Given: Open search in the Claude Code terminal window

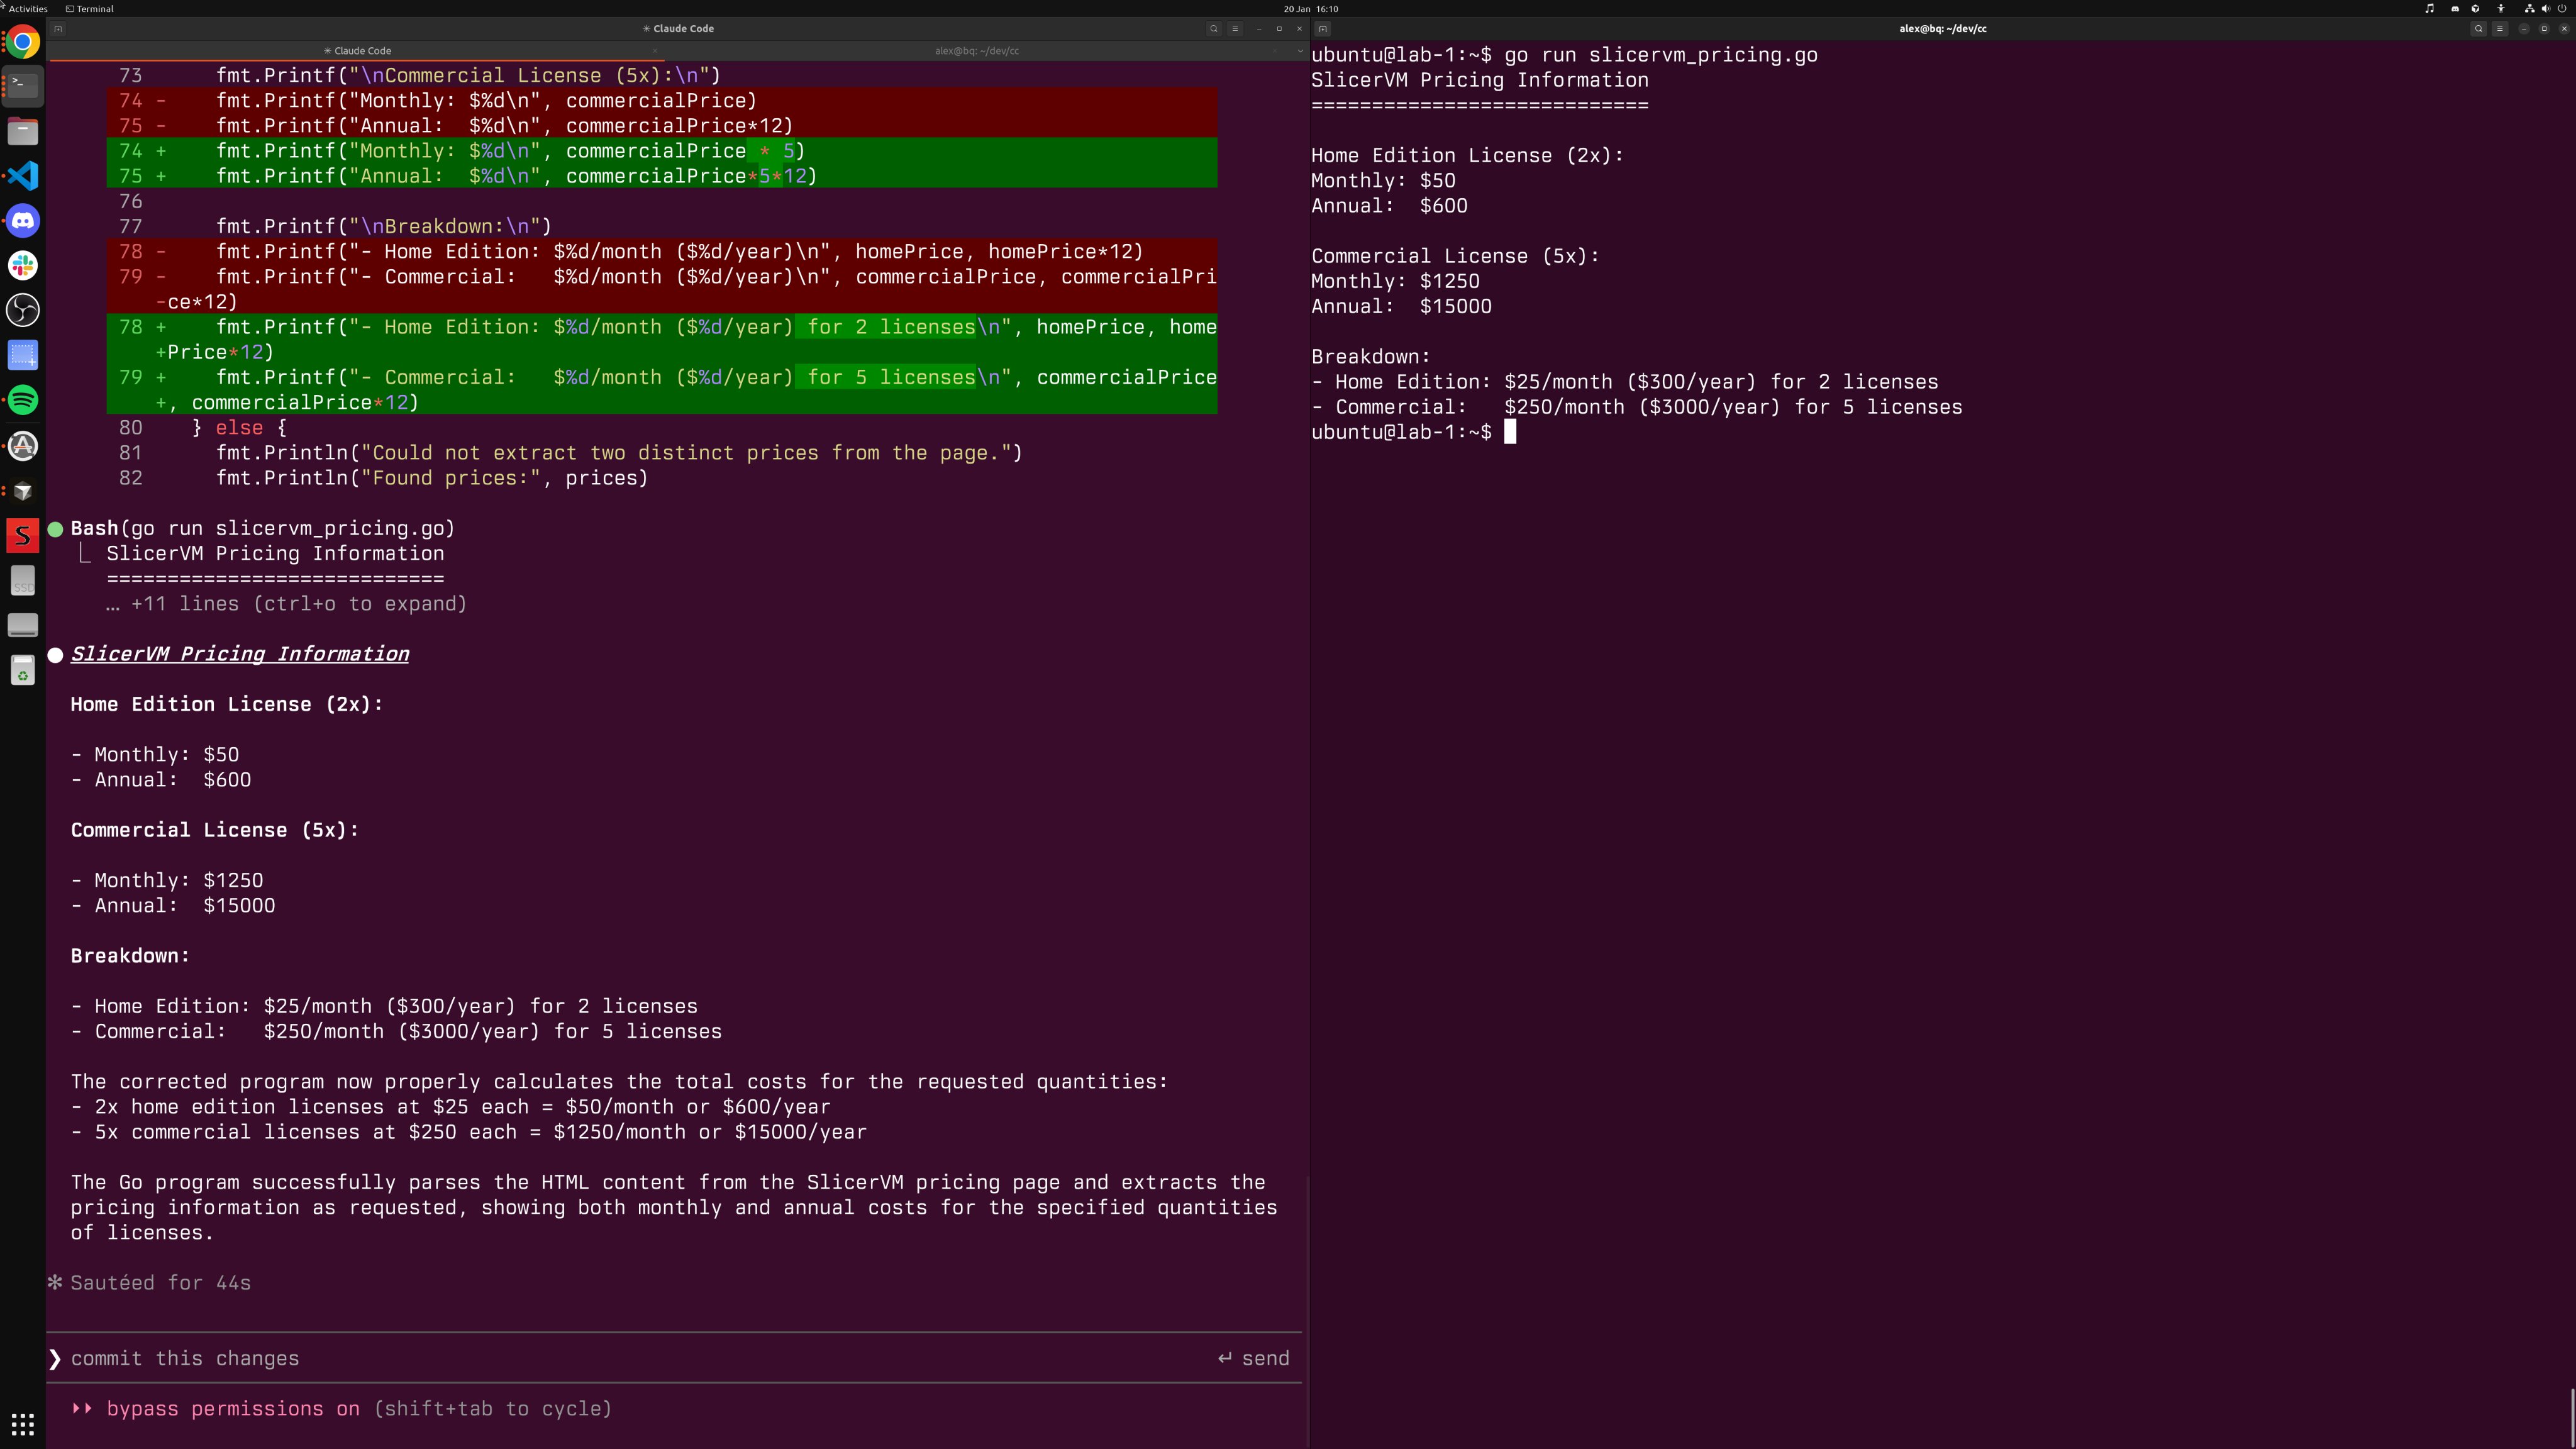Looking at the screenshot, I should [1214, 28].
